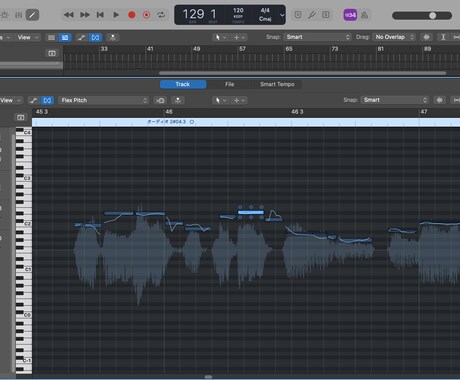This screenshot has width=460, height=380.
Task: Adjust the master volume slider knob
Action: coord(432,15)
